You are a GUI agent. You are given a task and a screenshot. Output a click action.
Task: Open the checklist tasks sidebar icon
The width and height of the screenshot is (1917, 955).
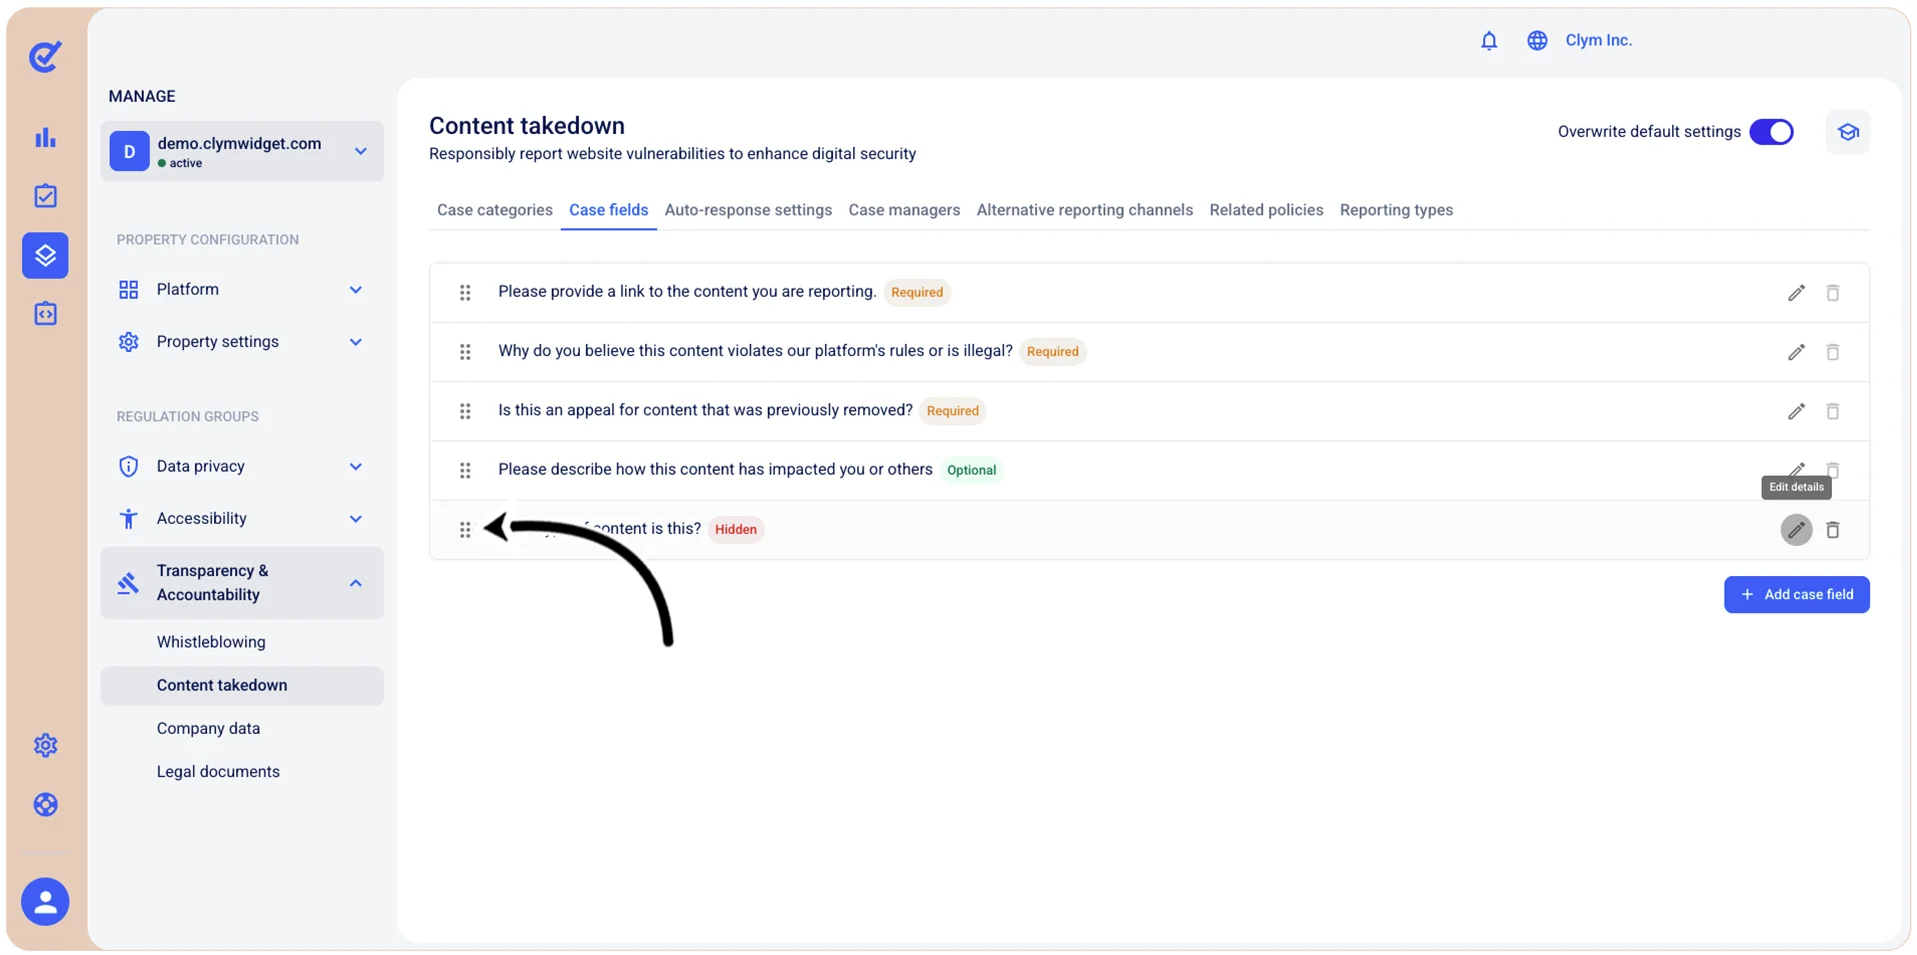[x=45, y=196]
